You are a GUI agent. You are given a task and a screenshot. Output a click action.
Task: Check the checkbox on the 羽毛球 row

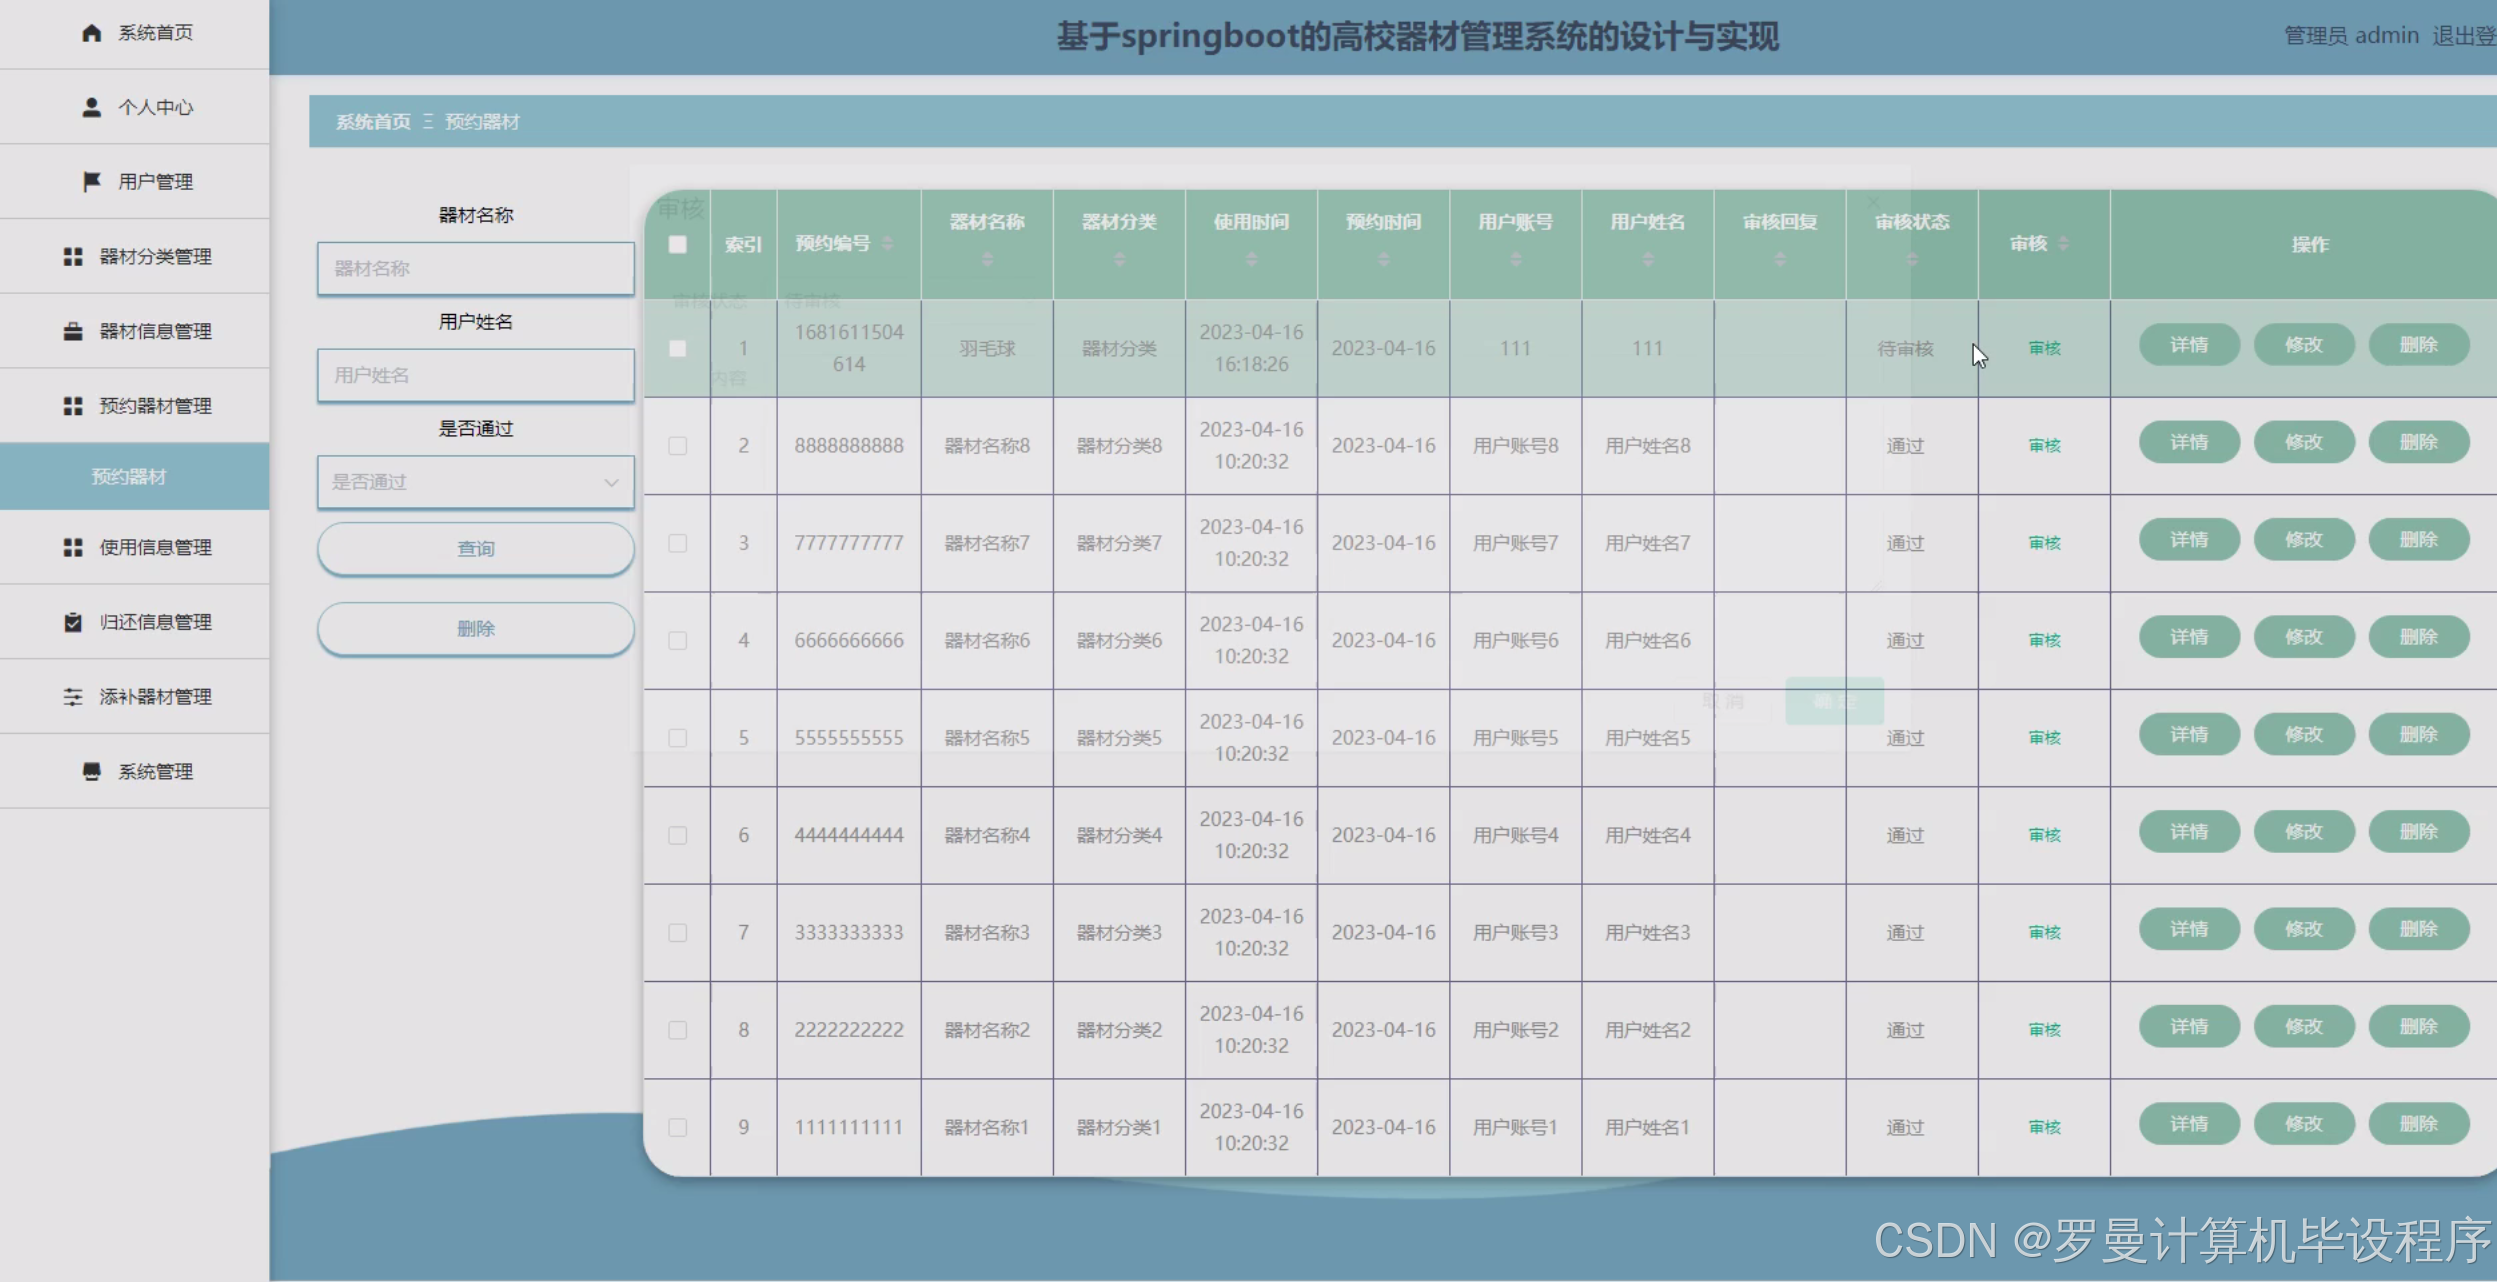676,348
